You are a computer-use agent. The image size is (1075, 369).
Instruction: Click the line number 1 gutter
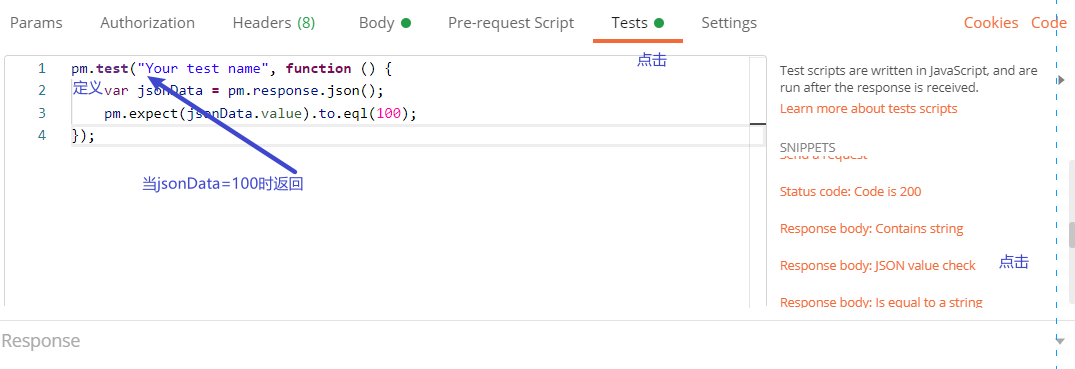click(x=42, y=69)
